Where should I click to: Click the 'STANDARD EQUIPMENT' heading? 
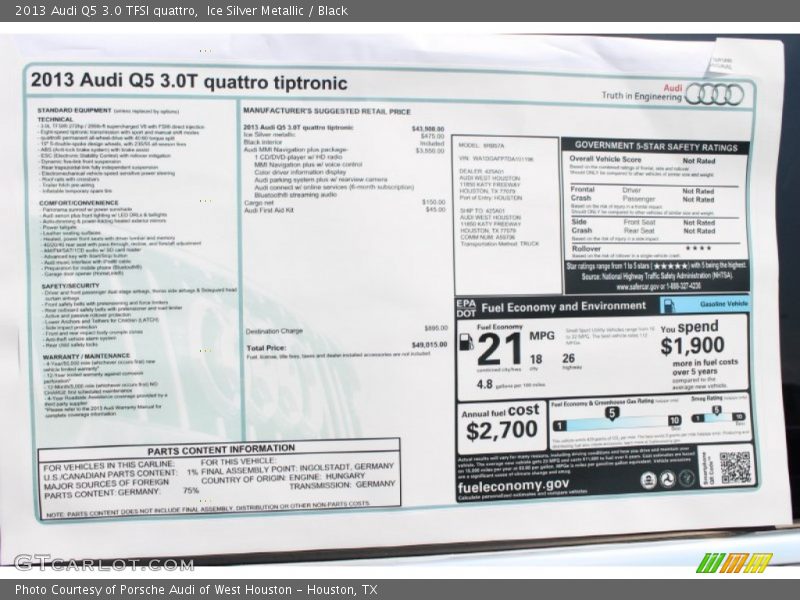pos(74,110)
